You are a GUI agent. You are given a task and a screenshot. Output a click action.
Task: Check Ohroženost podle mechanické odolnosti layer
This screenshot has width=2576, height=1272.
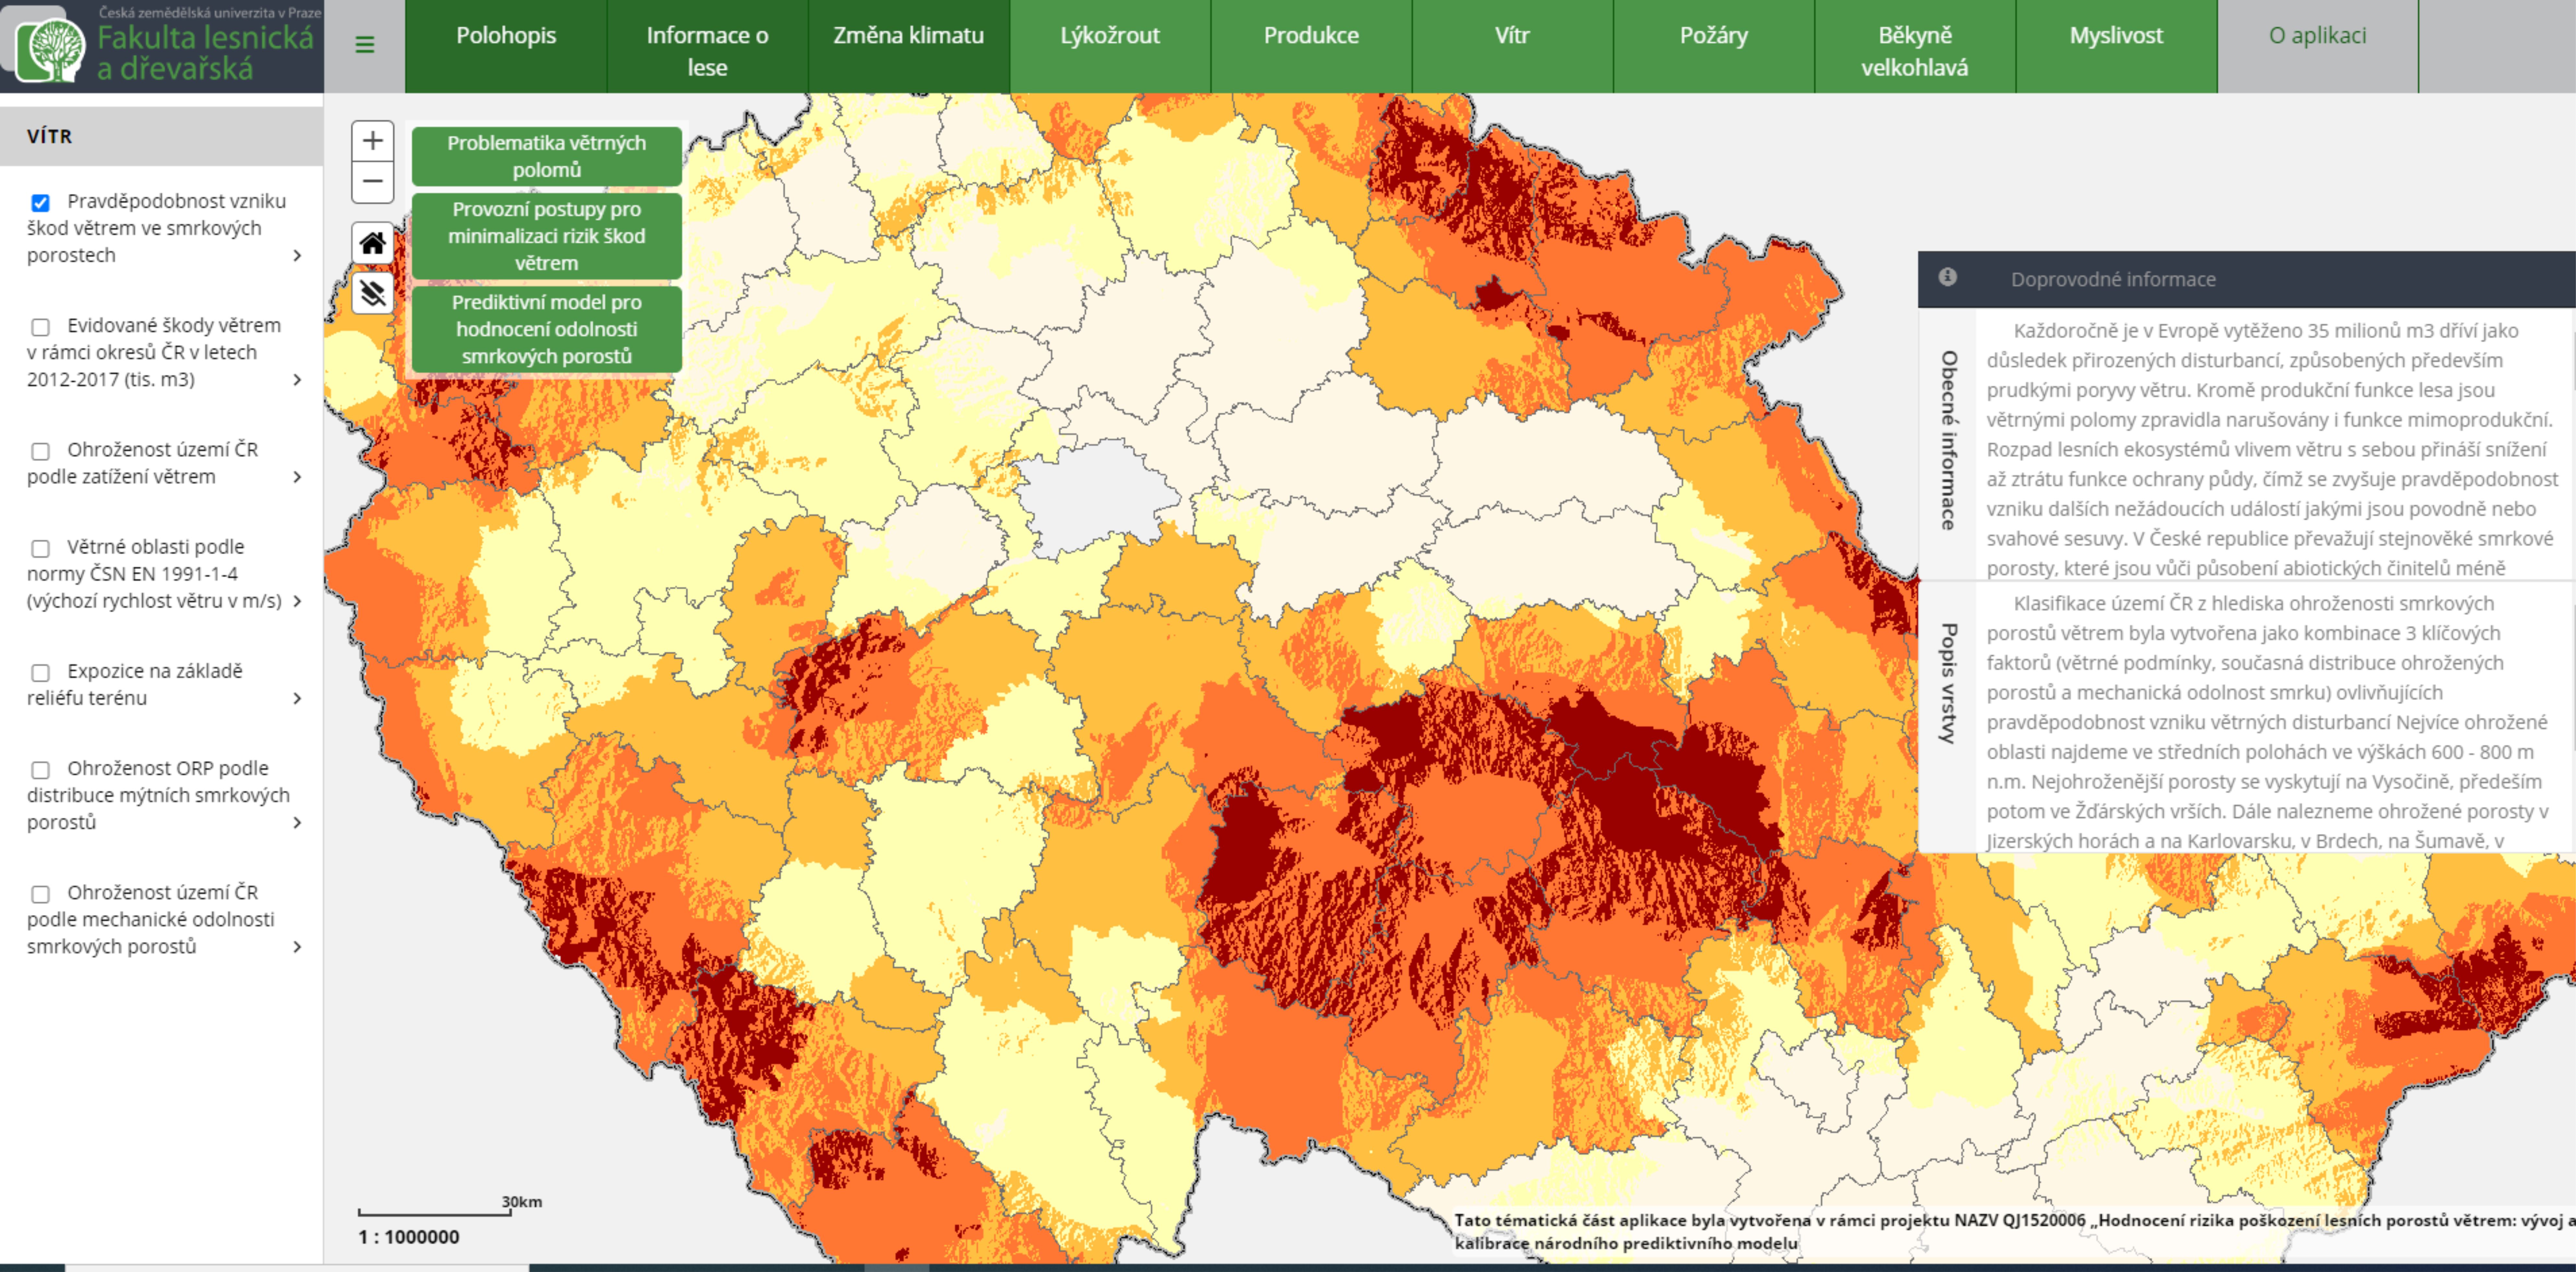(x=40, y=894)
